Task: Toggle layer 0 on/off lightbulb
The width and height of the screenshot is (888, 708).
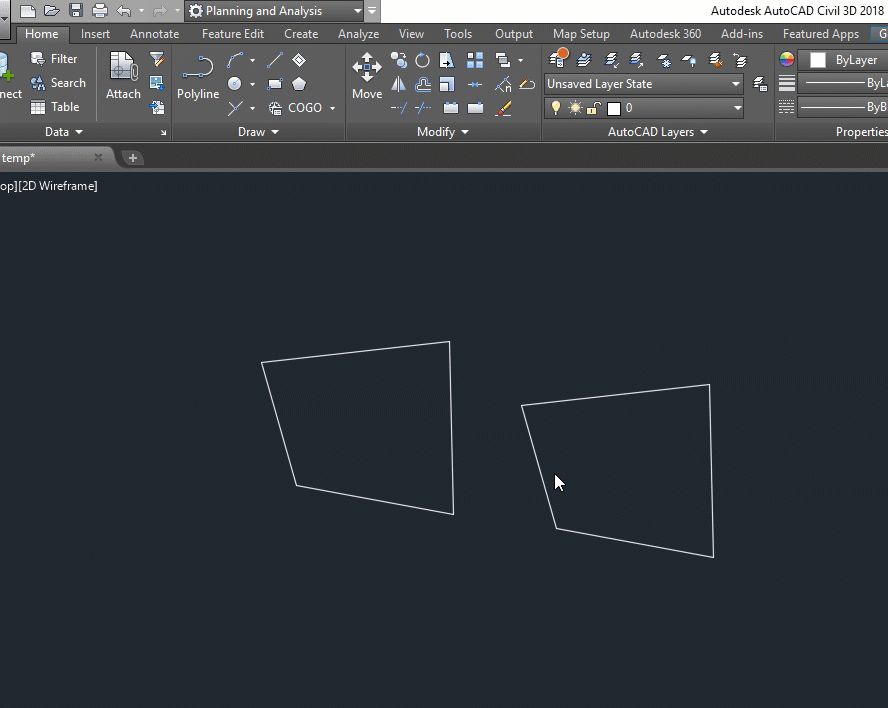Action: (x=556, y=108)
